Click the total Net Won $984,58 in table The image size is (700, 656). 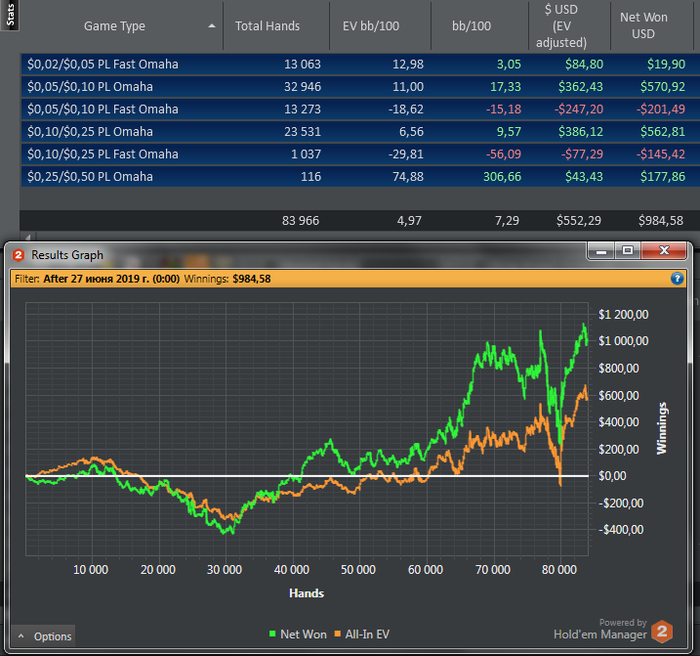click(x=661, y=221)
